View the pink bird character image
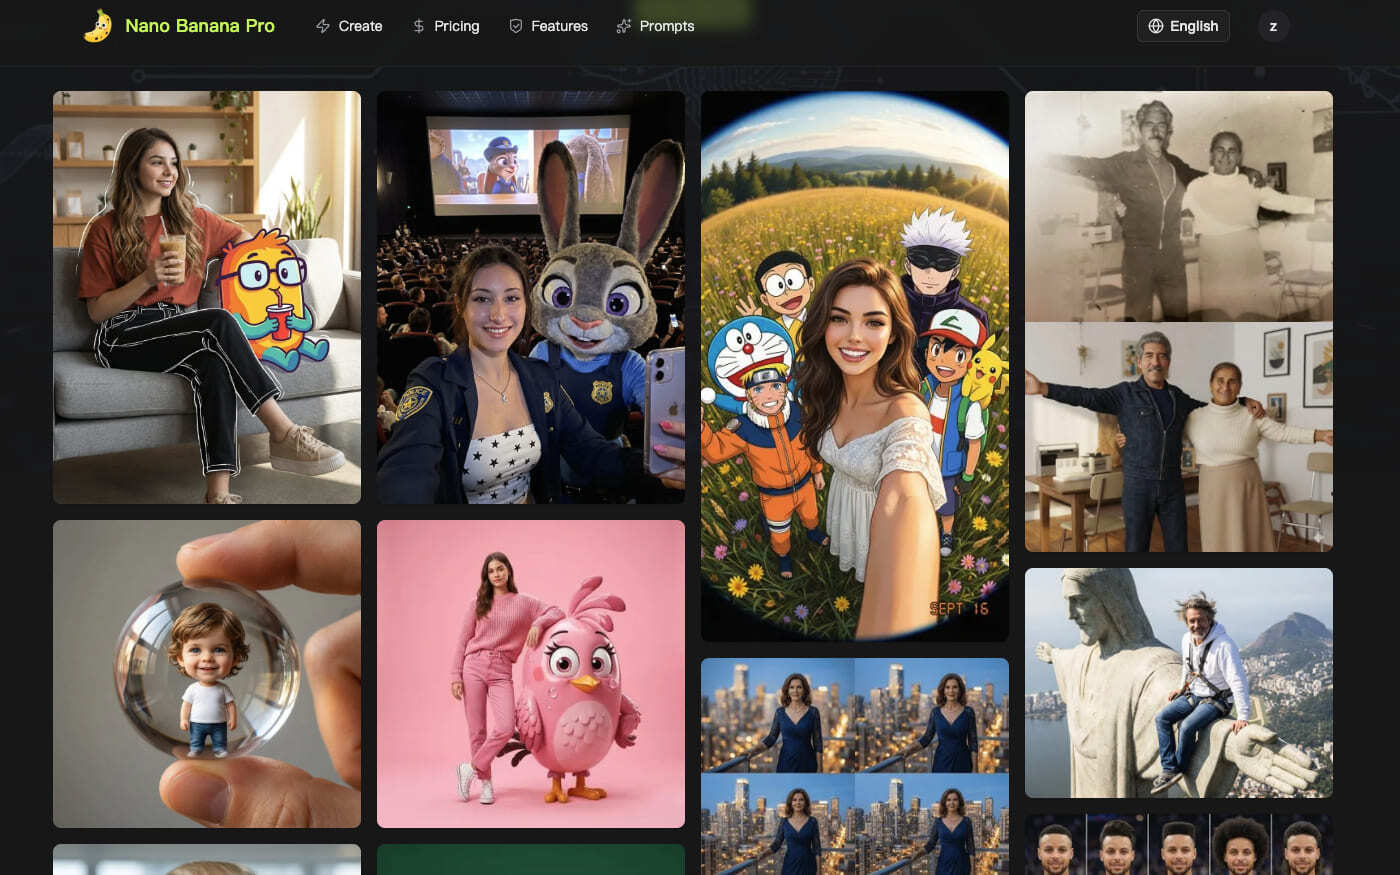 531,673
